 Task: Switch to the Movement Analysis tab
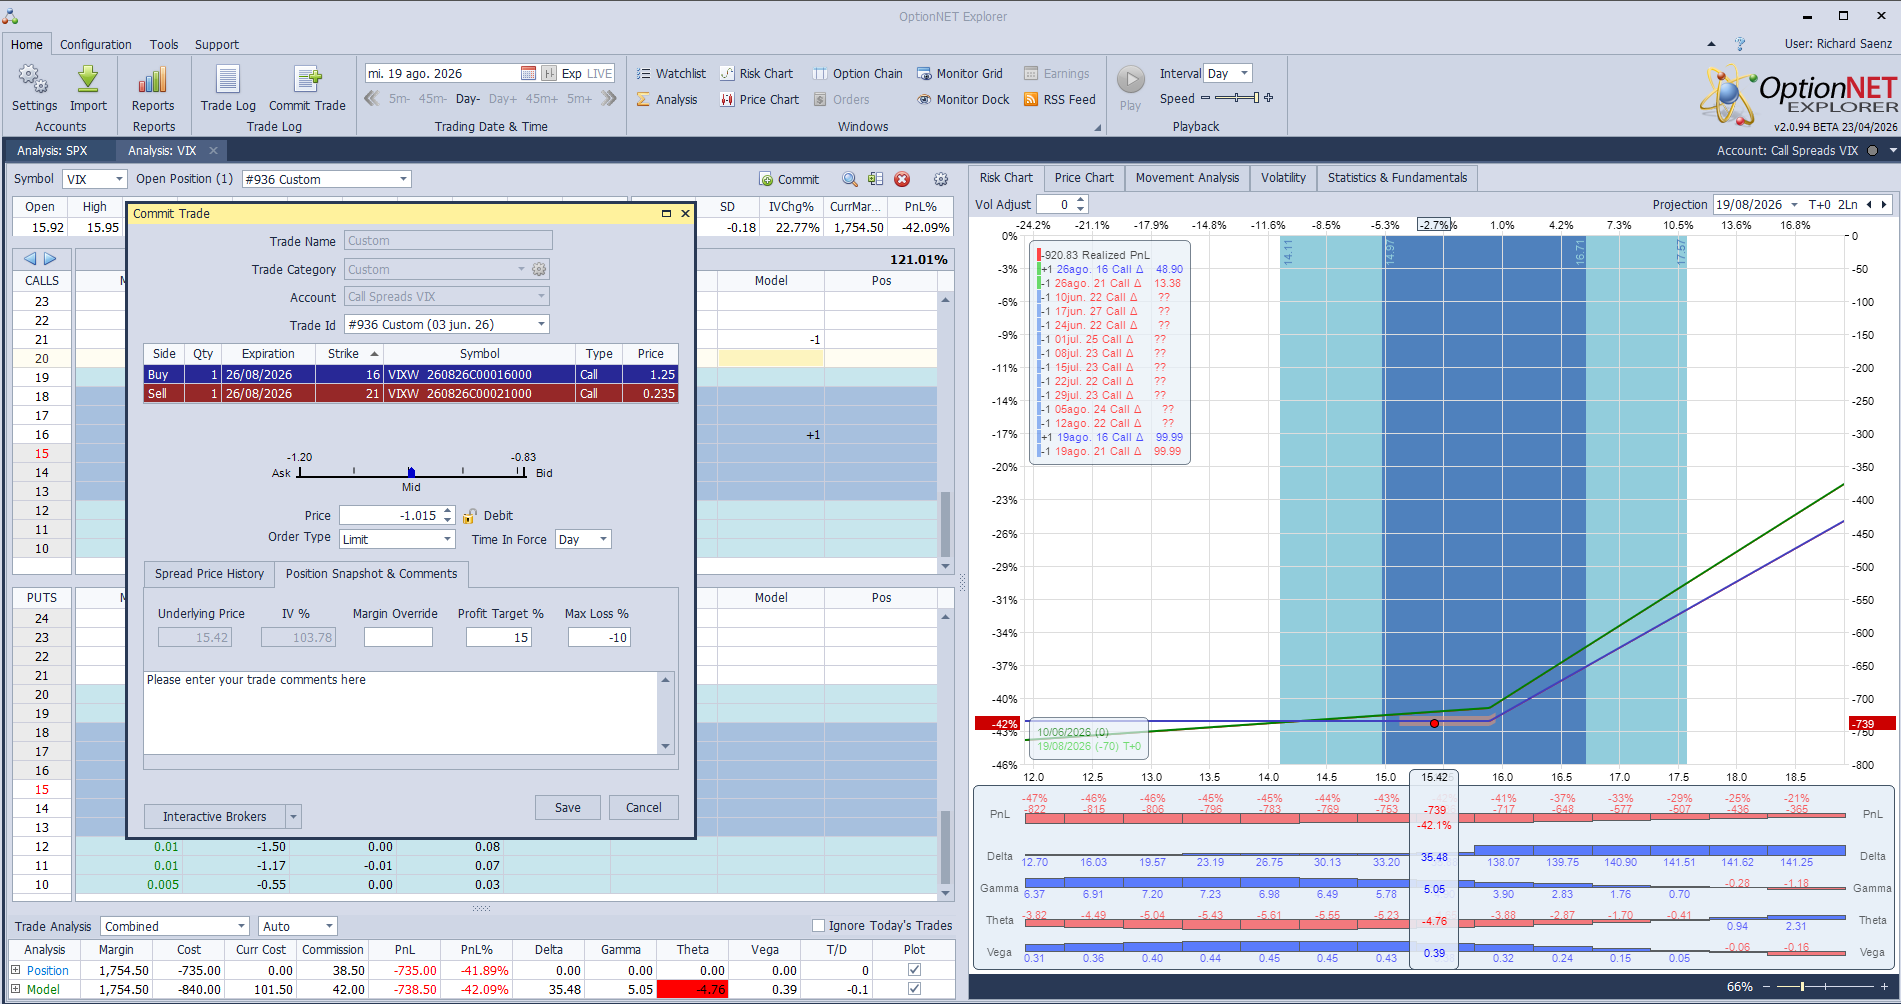1187,178
